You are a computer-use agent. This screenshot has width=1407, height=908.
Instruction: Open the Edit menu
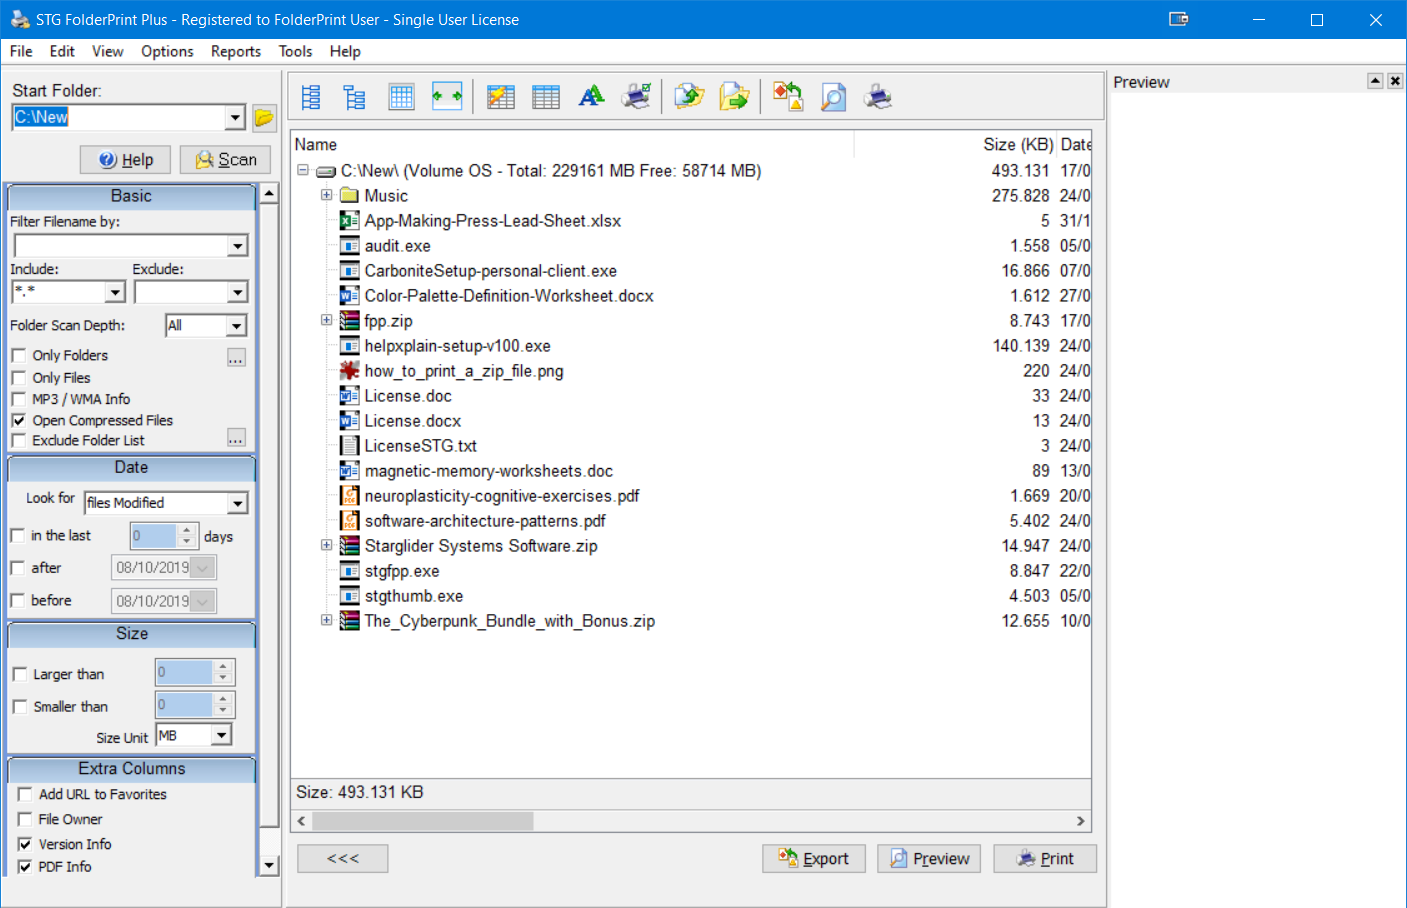coord(62,51)
